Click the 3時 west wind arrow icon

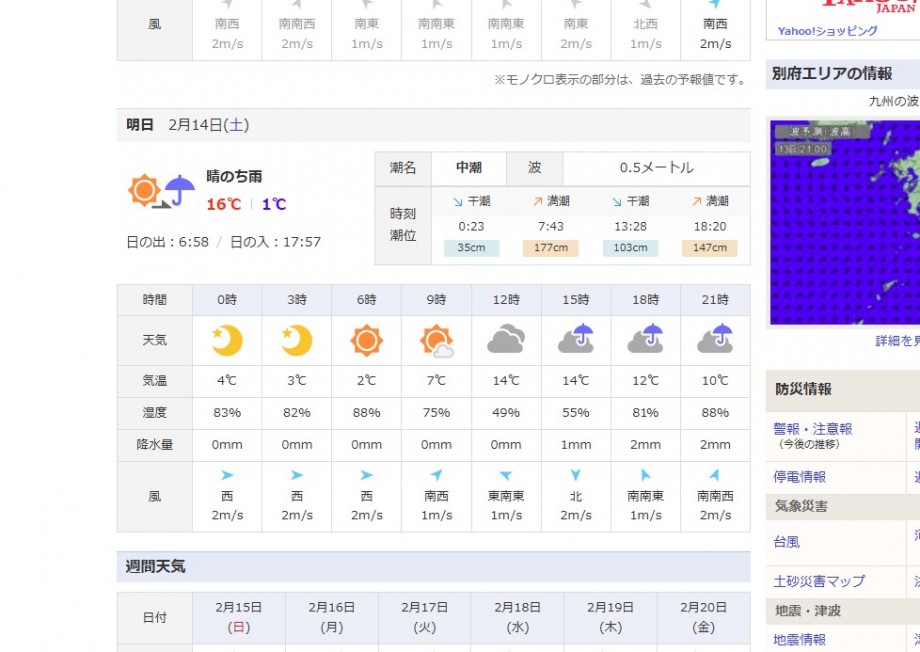pos(297,476)
